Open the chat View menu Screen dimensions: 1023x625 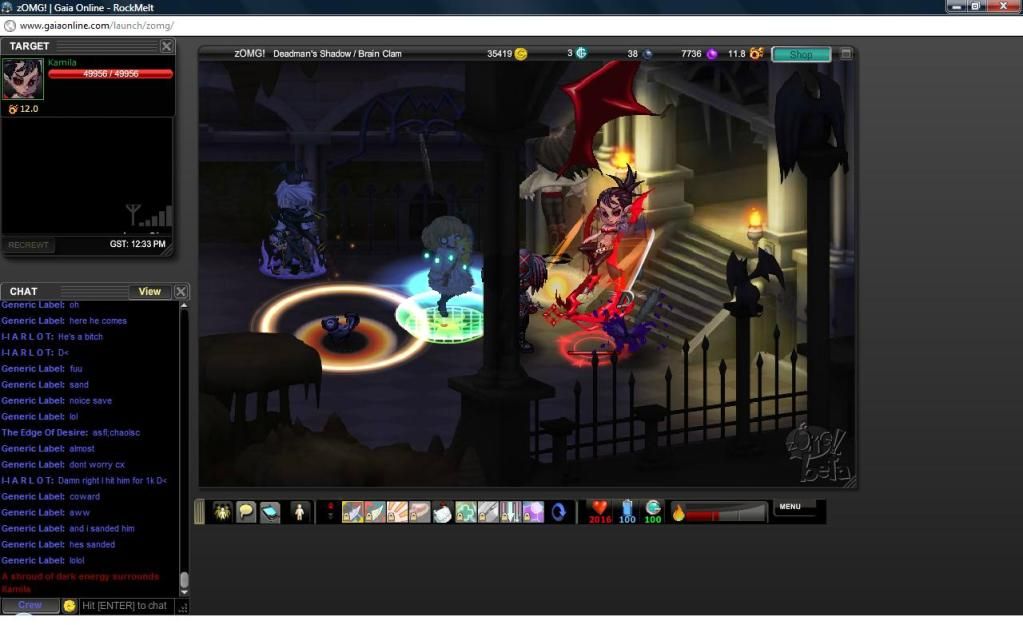pyautogui.click(x=149, y=292)
